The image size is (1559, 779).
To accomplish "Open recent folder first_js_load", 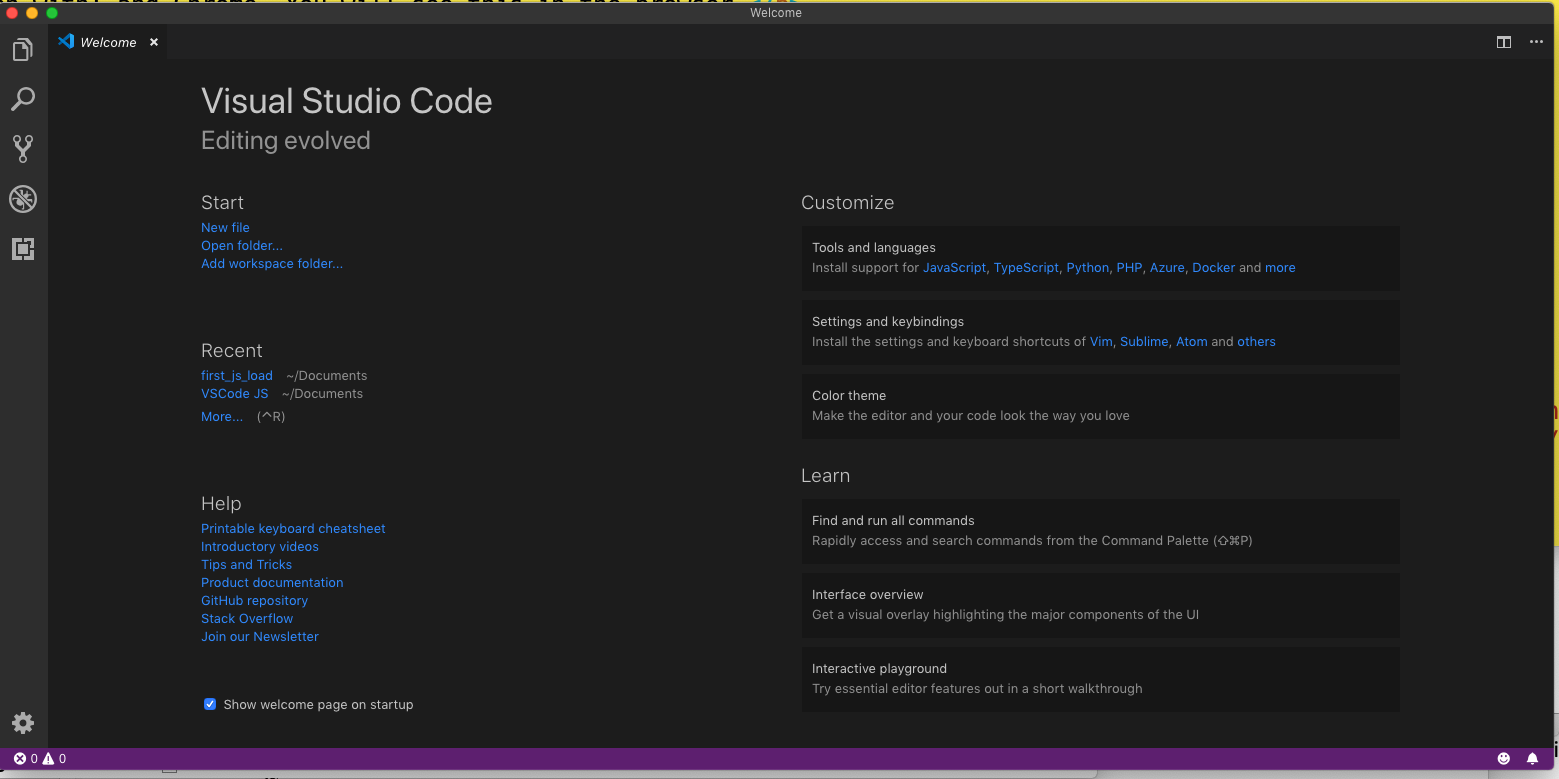I will [237, 375].
